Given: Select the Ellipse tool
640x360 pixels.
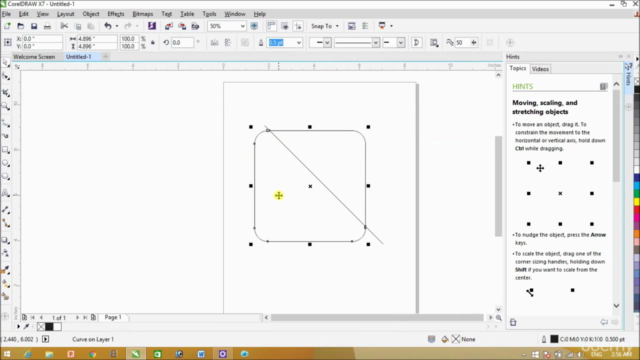Looking at the screenshot, I should click(6, 163).
